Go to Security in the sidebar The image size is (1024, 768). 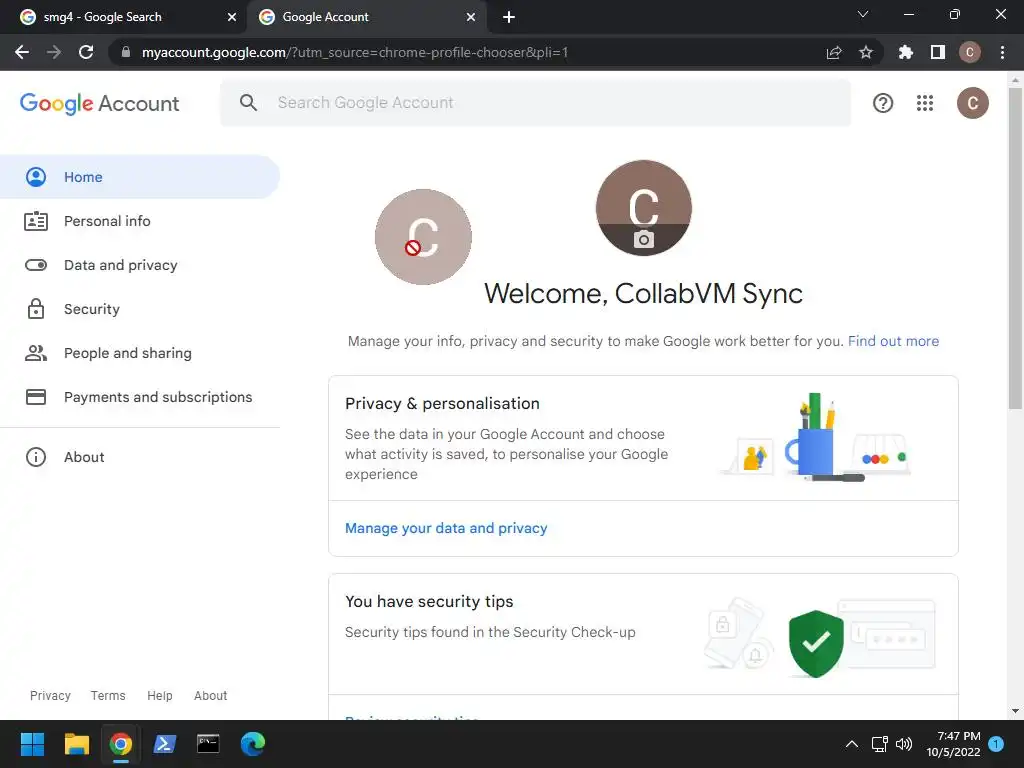tap(140, 309)
